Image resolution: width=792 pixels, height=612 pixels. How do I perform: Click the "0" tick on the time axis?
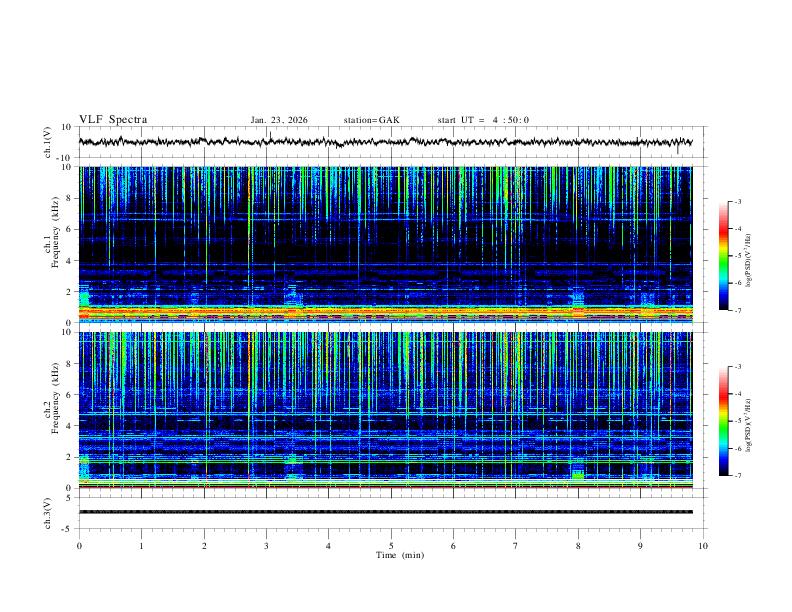coord(79,546)
